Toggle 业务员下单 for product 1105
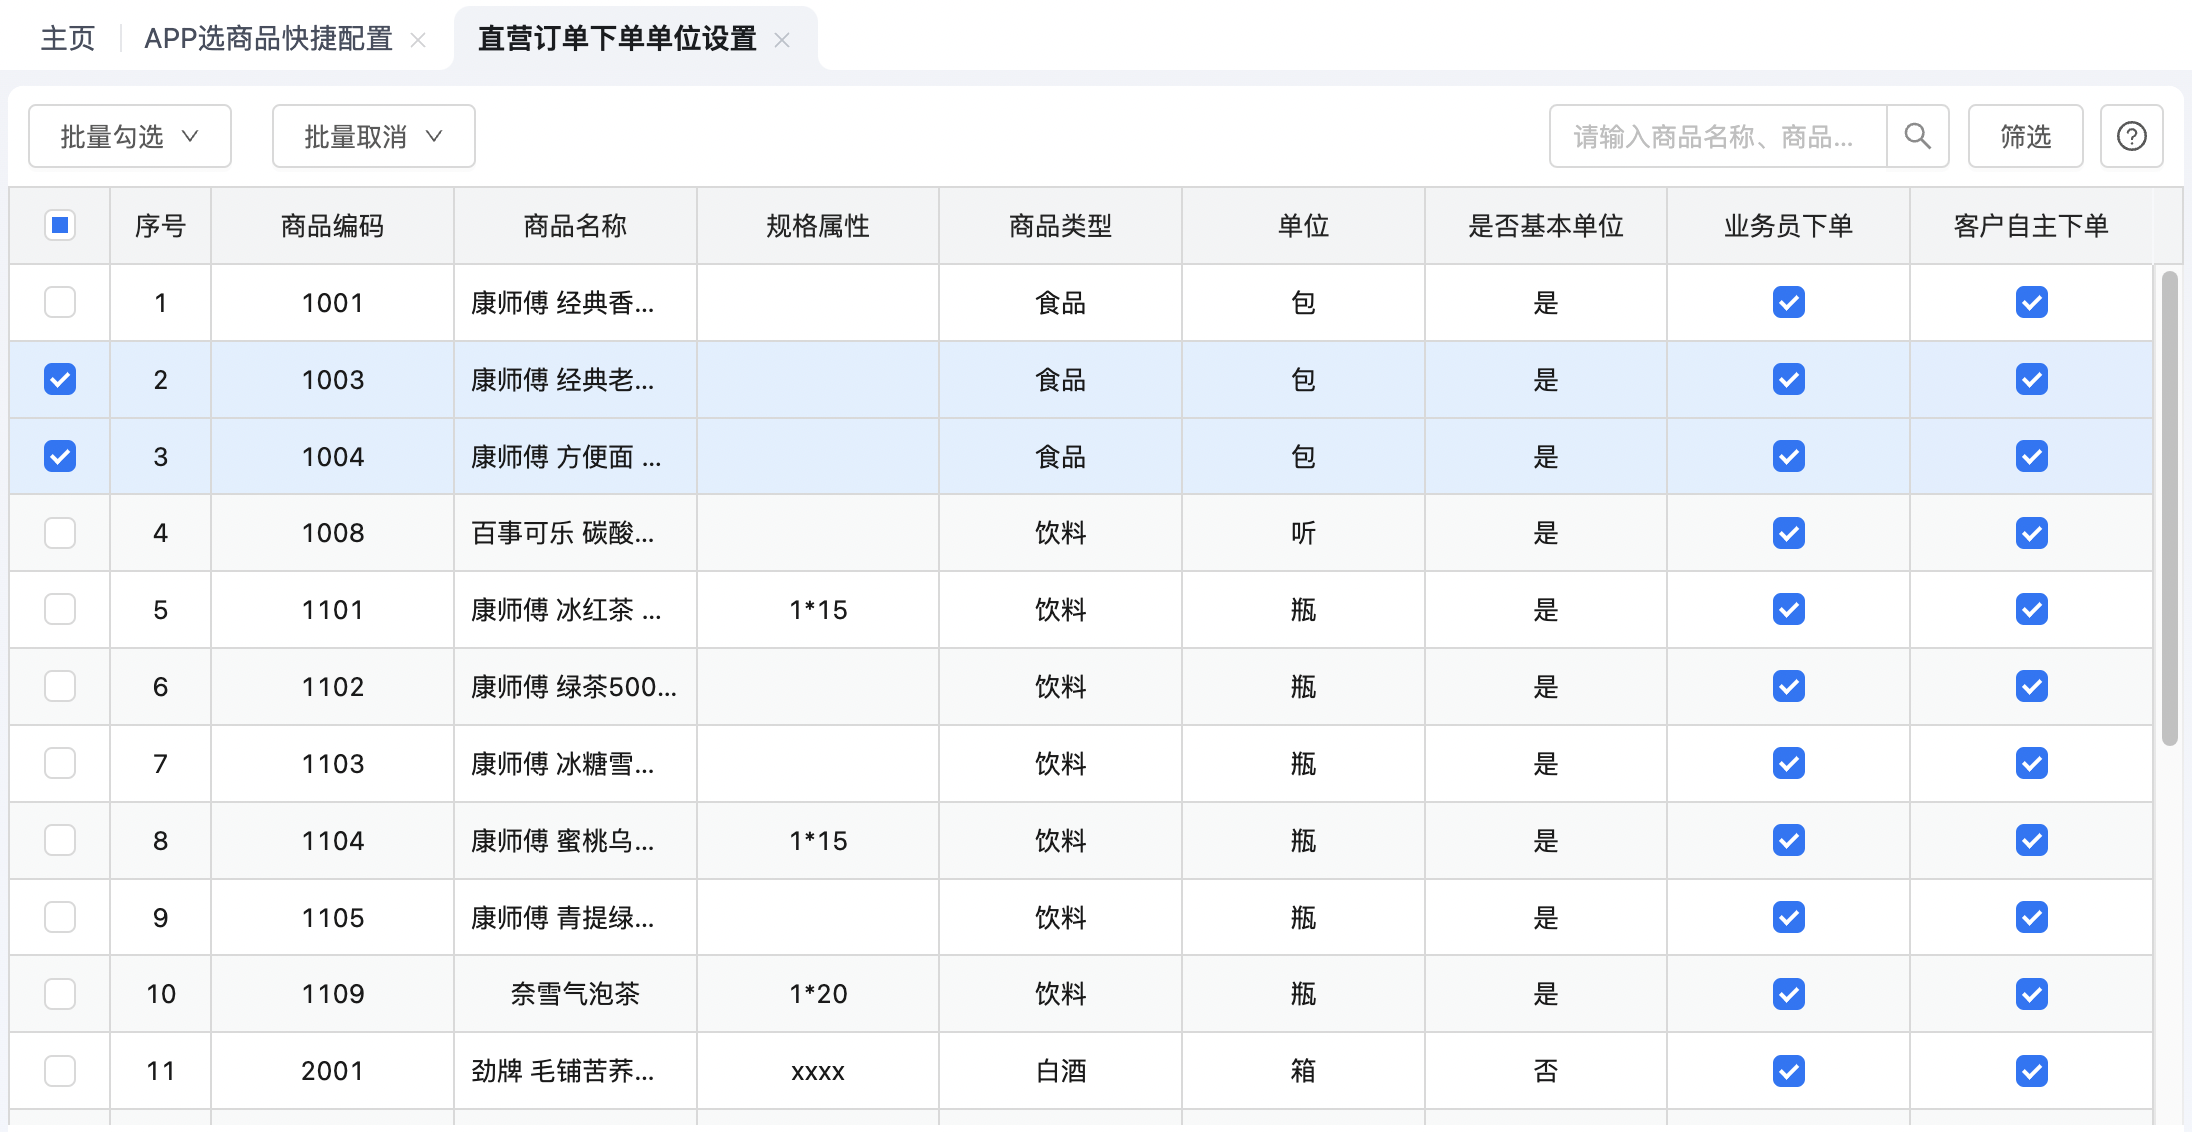This screenshot has width=2192, height=1132. tap(1789, 917)
